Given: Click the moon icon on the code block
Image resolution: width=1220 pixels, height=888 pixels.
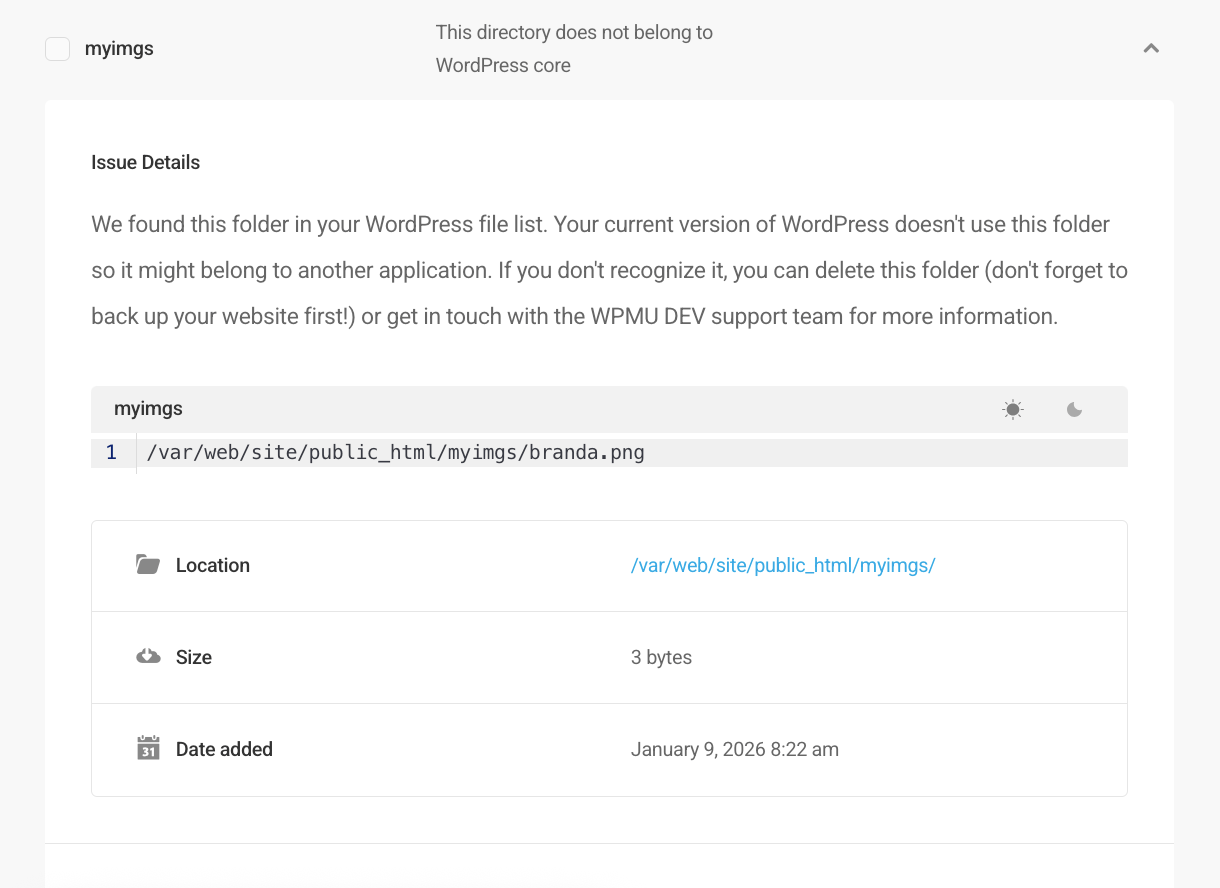Looking at the screenshot, I should coord(1073,409).
